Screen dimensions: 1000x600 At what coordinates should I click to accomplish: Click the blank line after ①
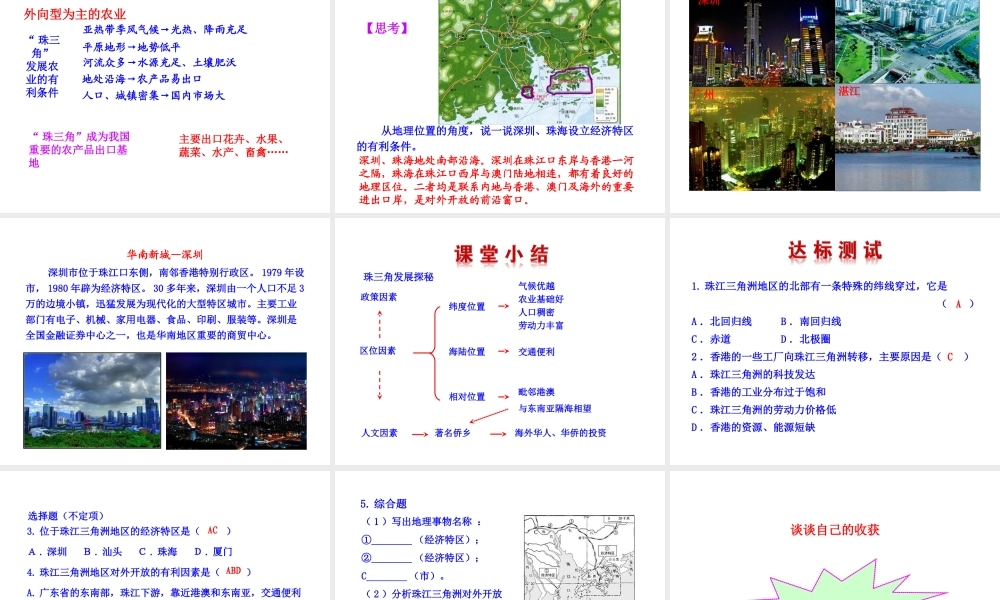[x=392, y=542]
